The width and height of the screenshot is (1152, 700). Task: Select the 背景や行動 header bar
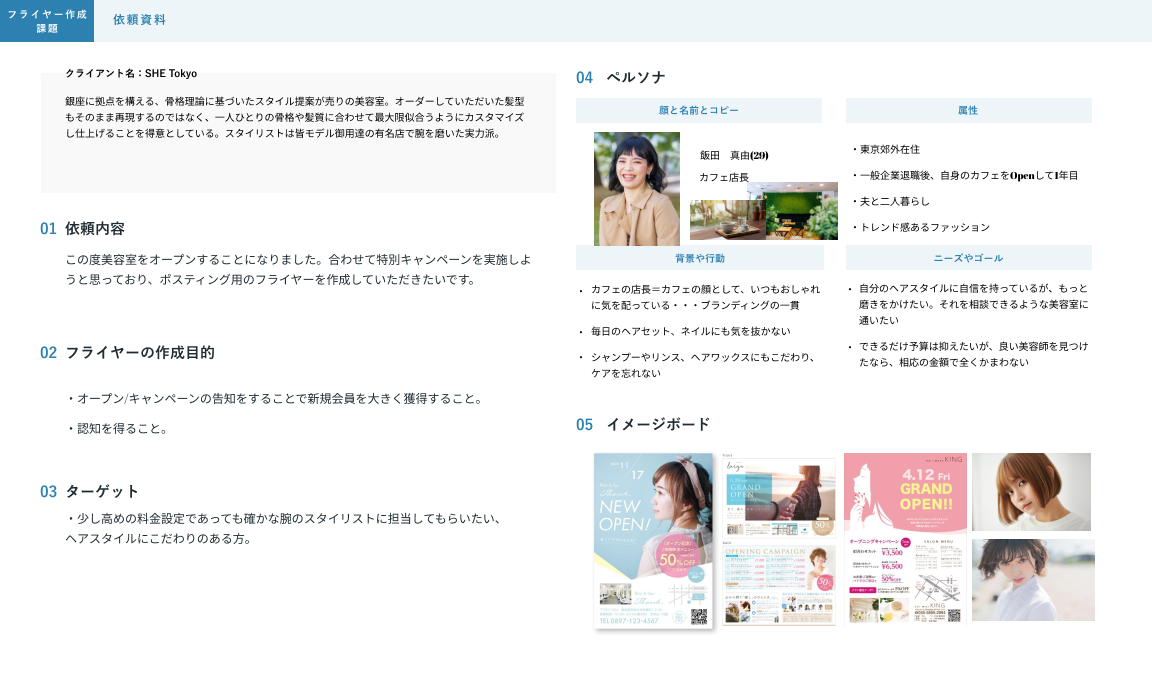click(x=699, y=258)
